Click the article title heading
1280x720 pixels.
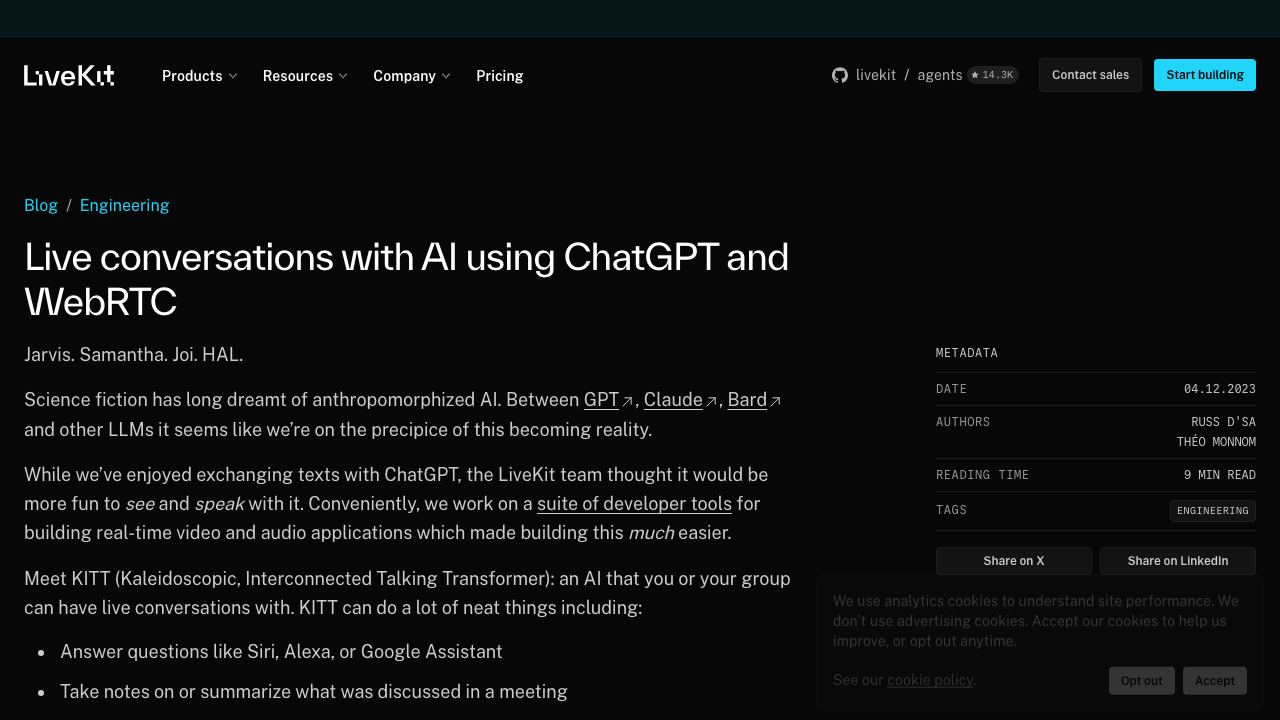[x=407, y=279]
